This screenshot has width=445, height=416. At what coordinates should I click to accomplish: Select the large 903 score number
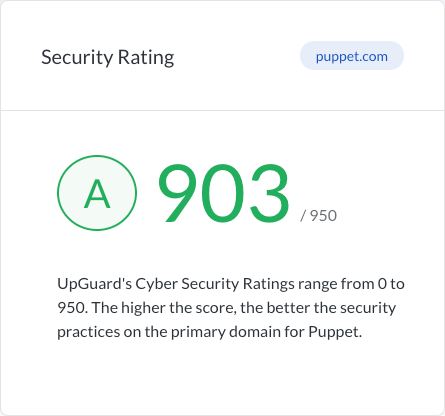point(223,193)
